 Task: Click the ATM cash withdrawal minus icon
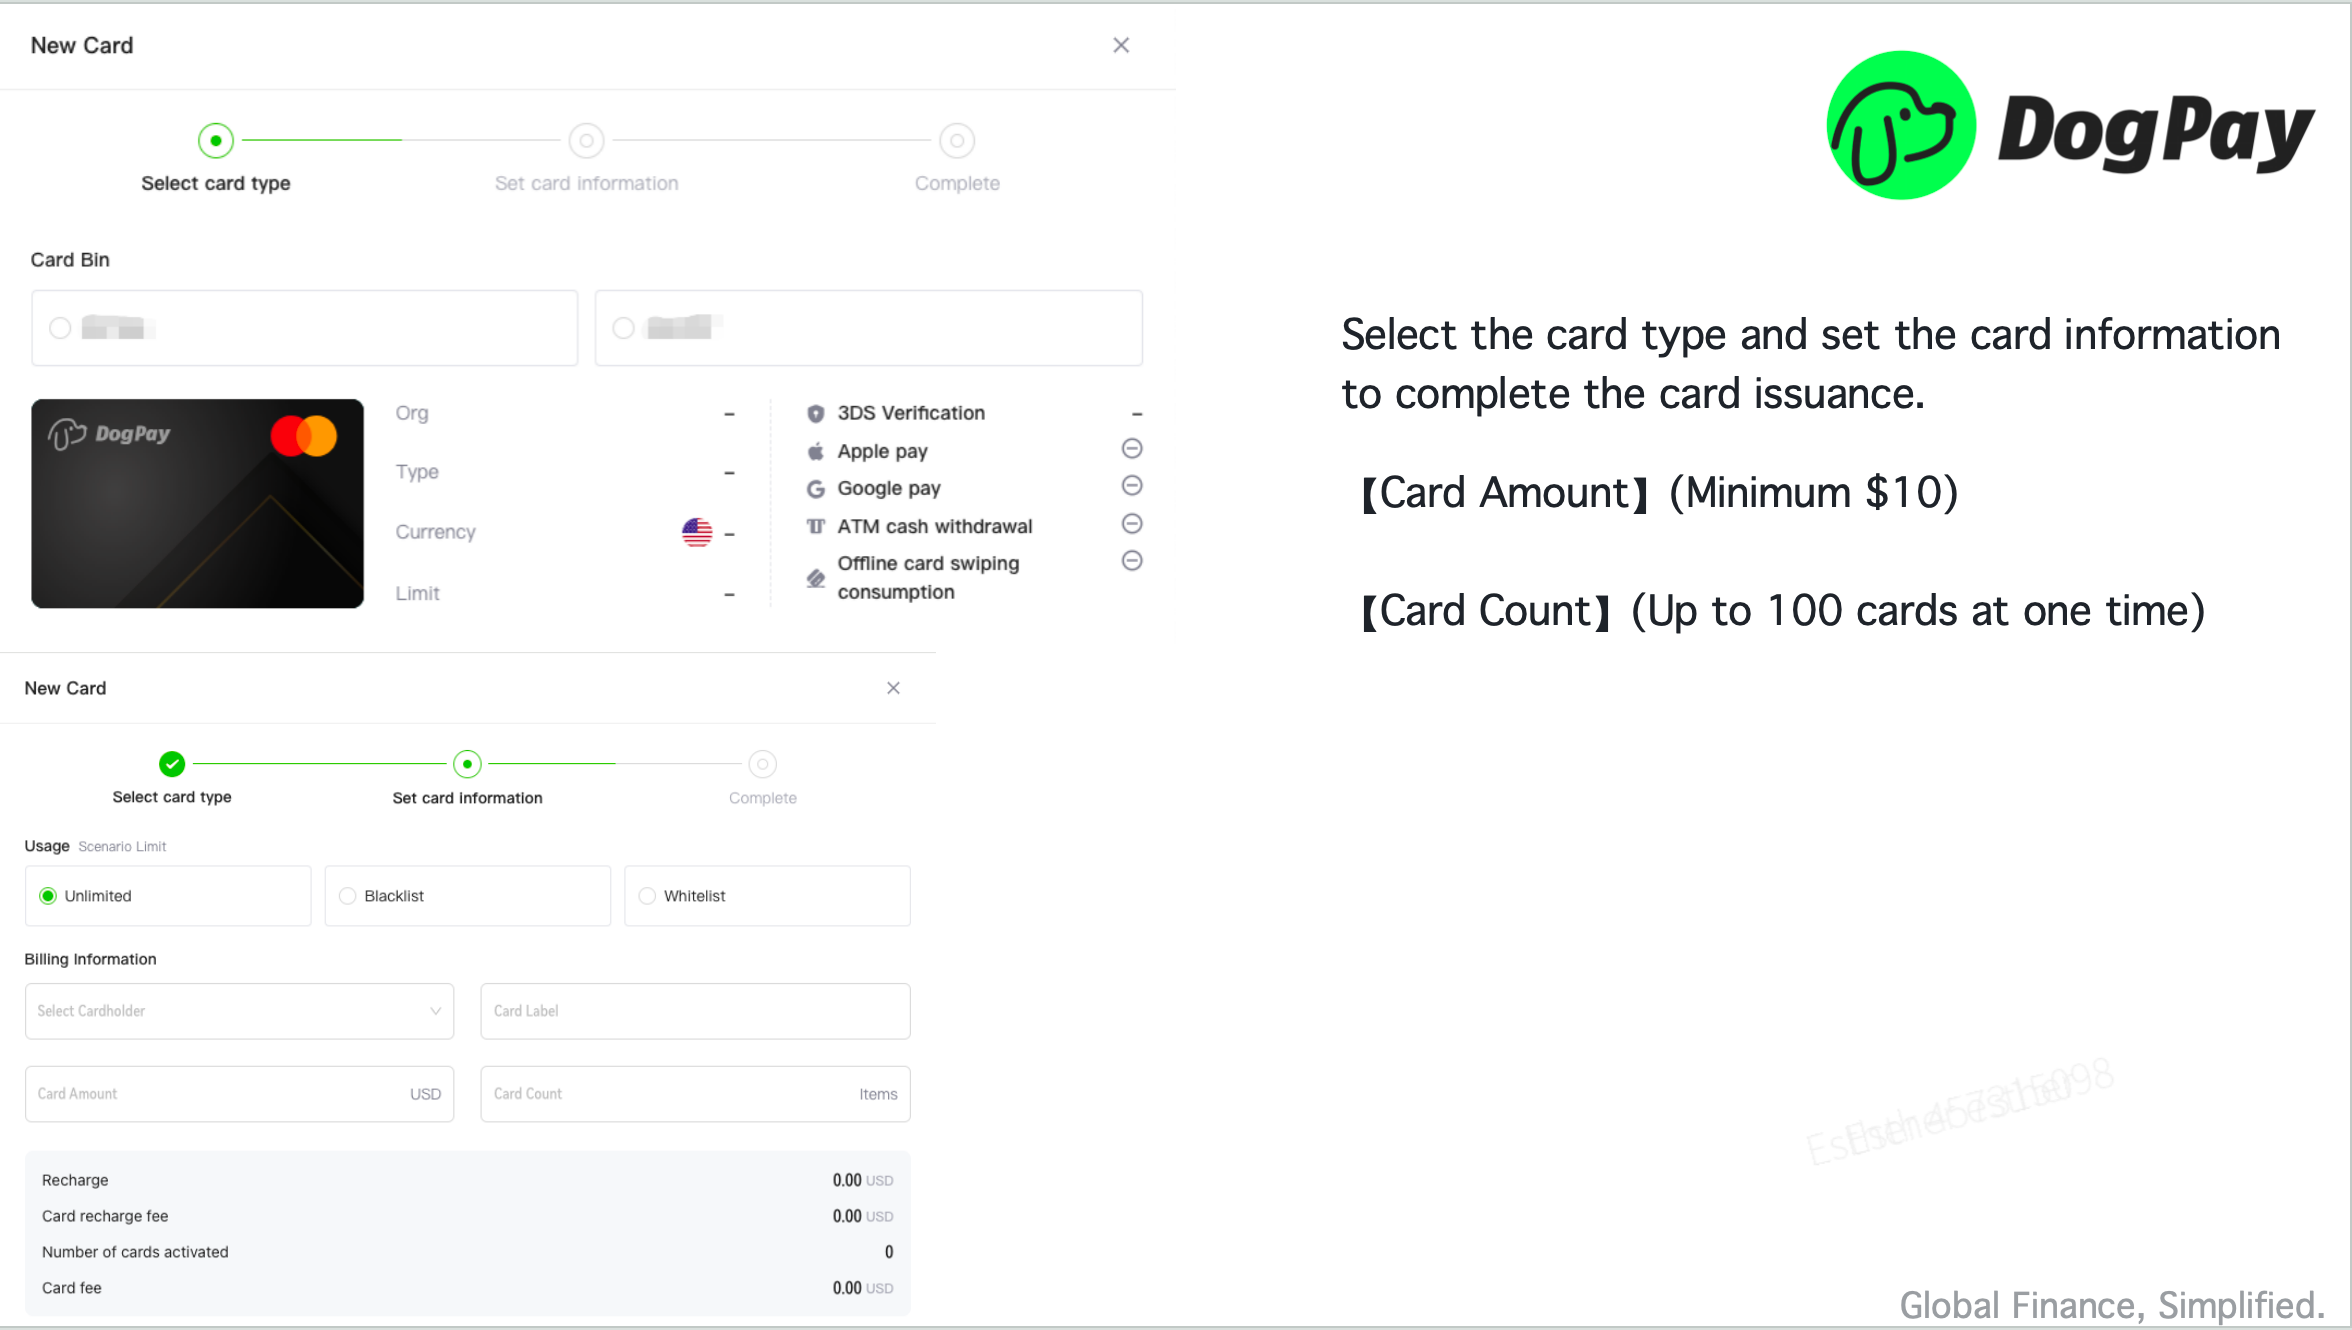click(x=1132, y=523)
